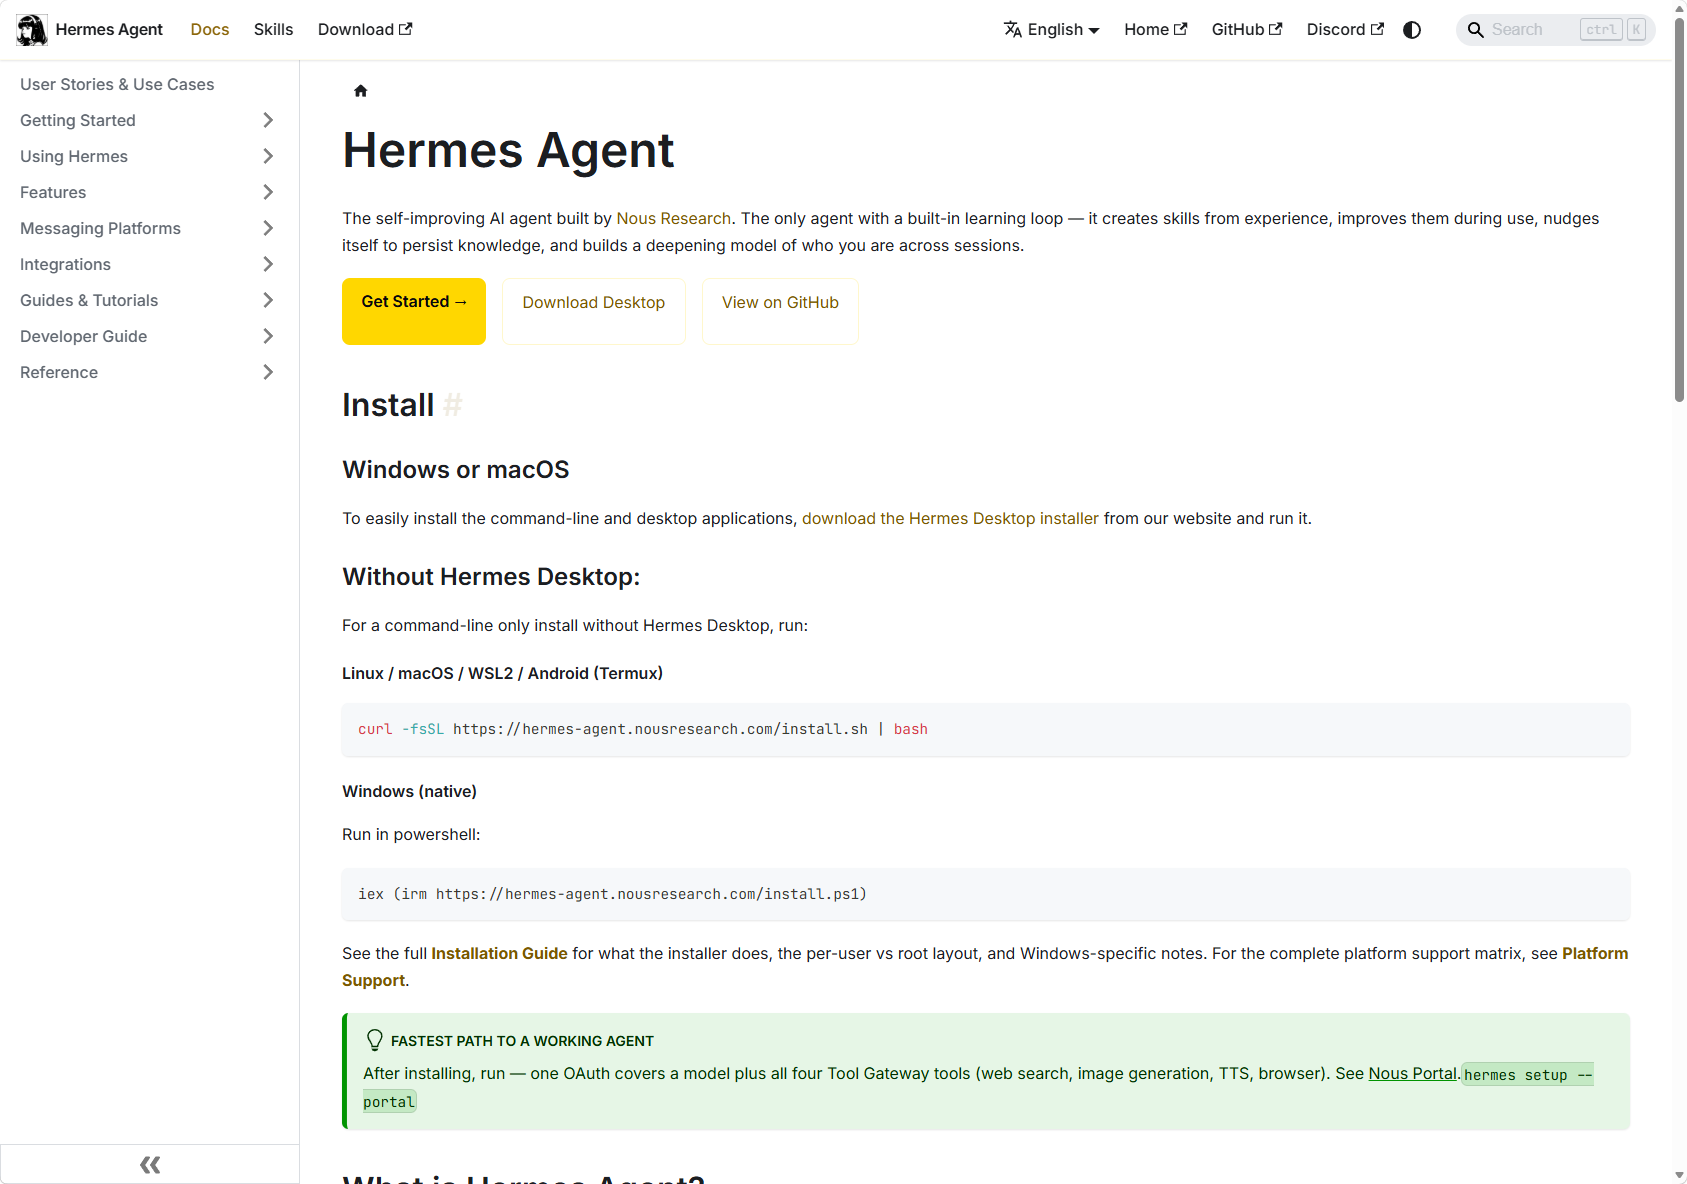The image size is (1687, 1184).
Task: Click the magnifying glass search icon
Action: pos(1475,30)
